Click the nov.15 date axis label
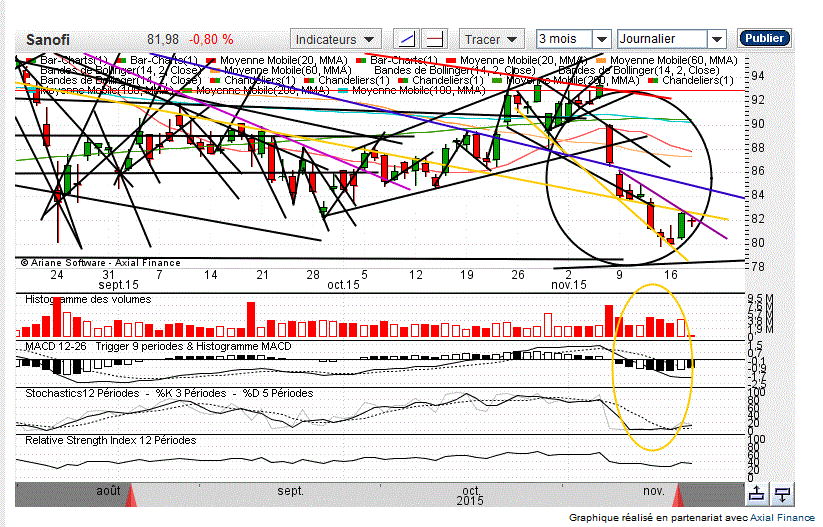The height and width of the screenshot is (527, 823). 568,285
